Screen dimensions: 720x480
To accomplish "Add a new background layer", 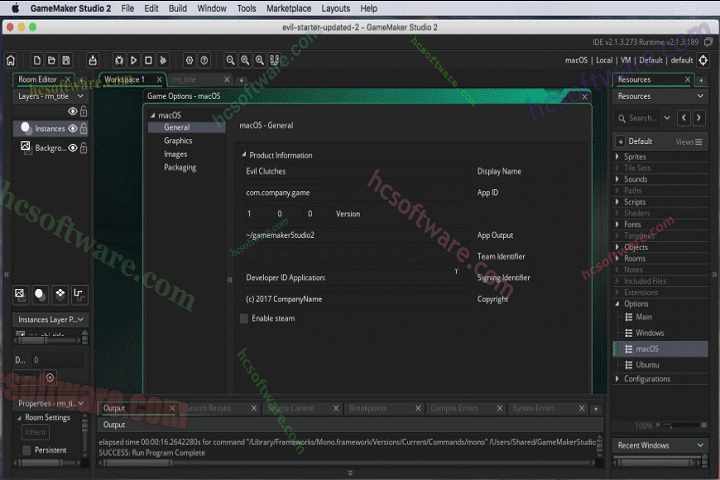I will pyautogui.click(x=20, y=294).
